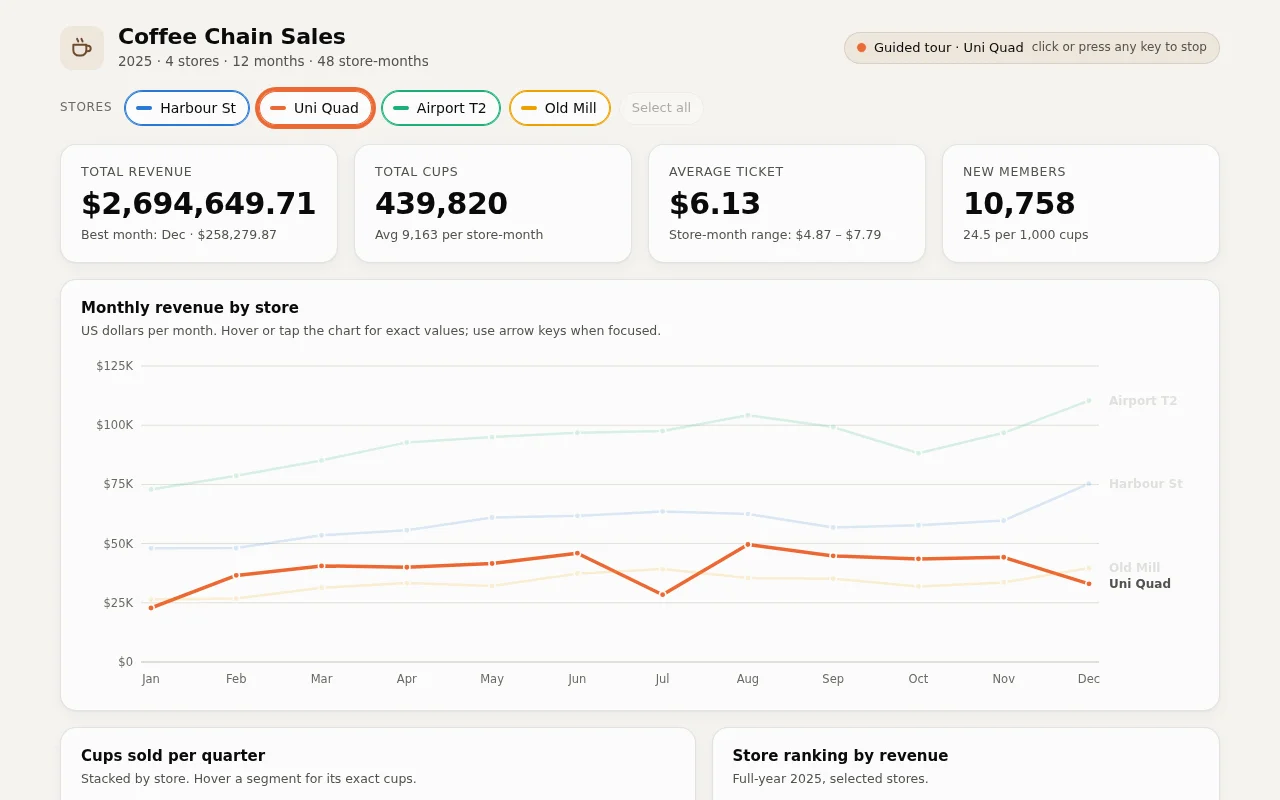Toggle the Harbour St store chip
The image size is (1280, 800).
click(x=187, y=108)
